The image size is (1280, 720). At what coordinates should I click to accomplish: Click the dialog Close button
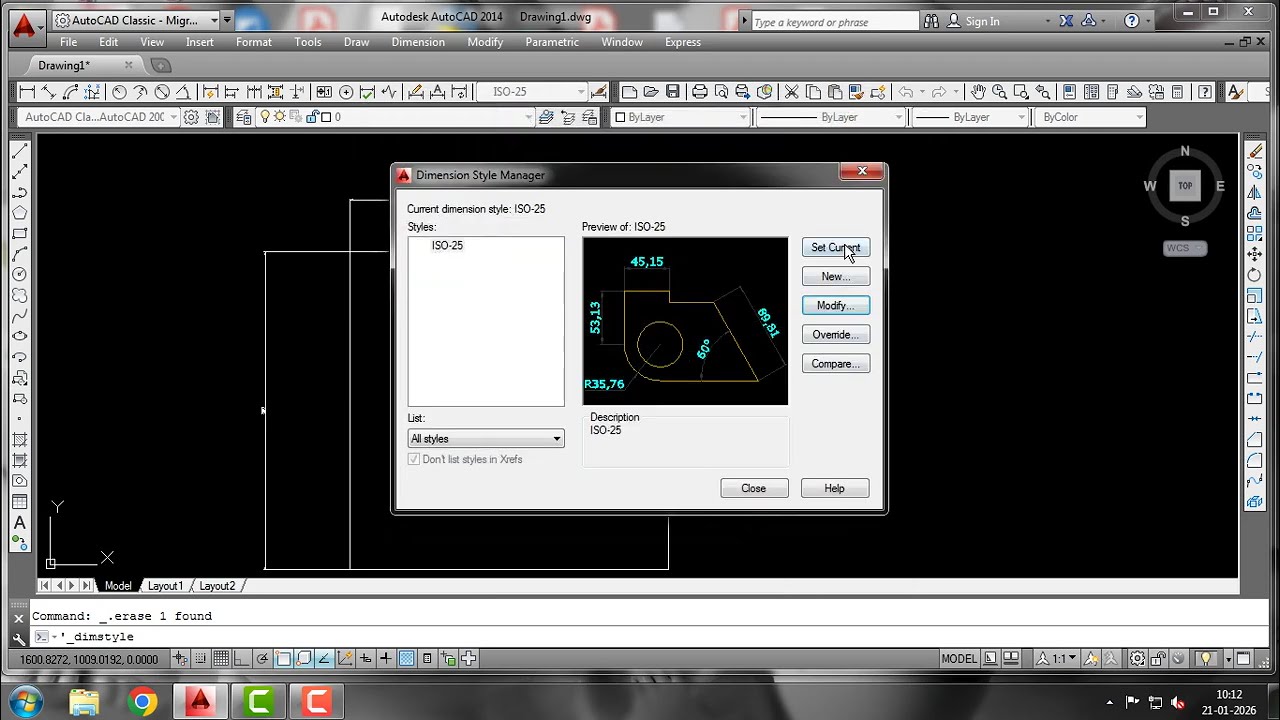[x=754, y=488]
